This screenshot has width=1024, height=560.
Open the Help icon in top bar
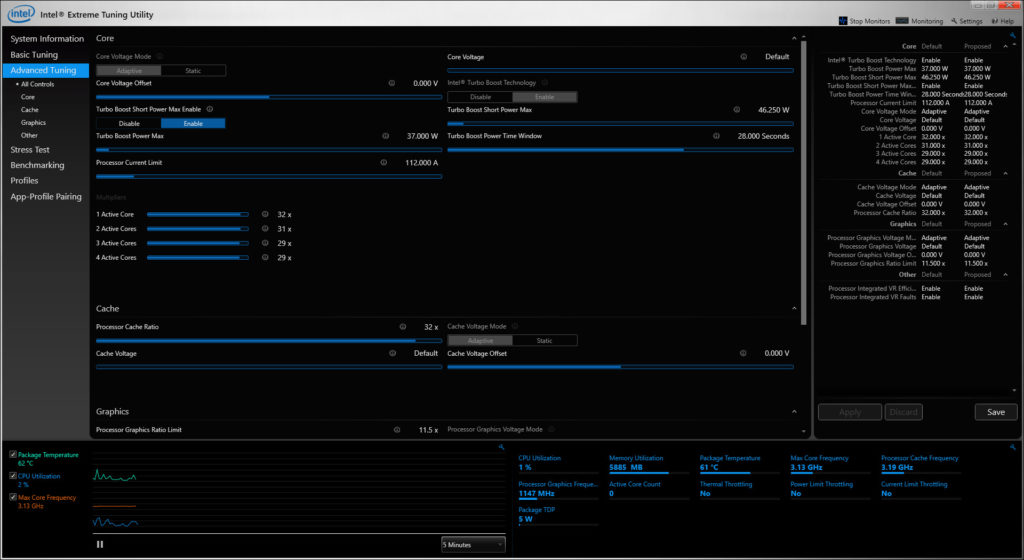tap(995, 21)
